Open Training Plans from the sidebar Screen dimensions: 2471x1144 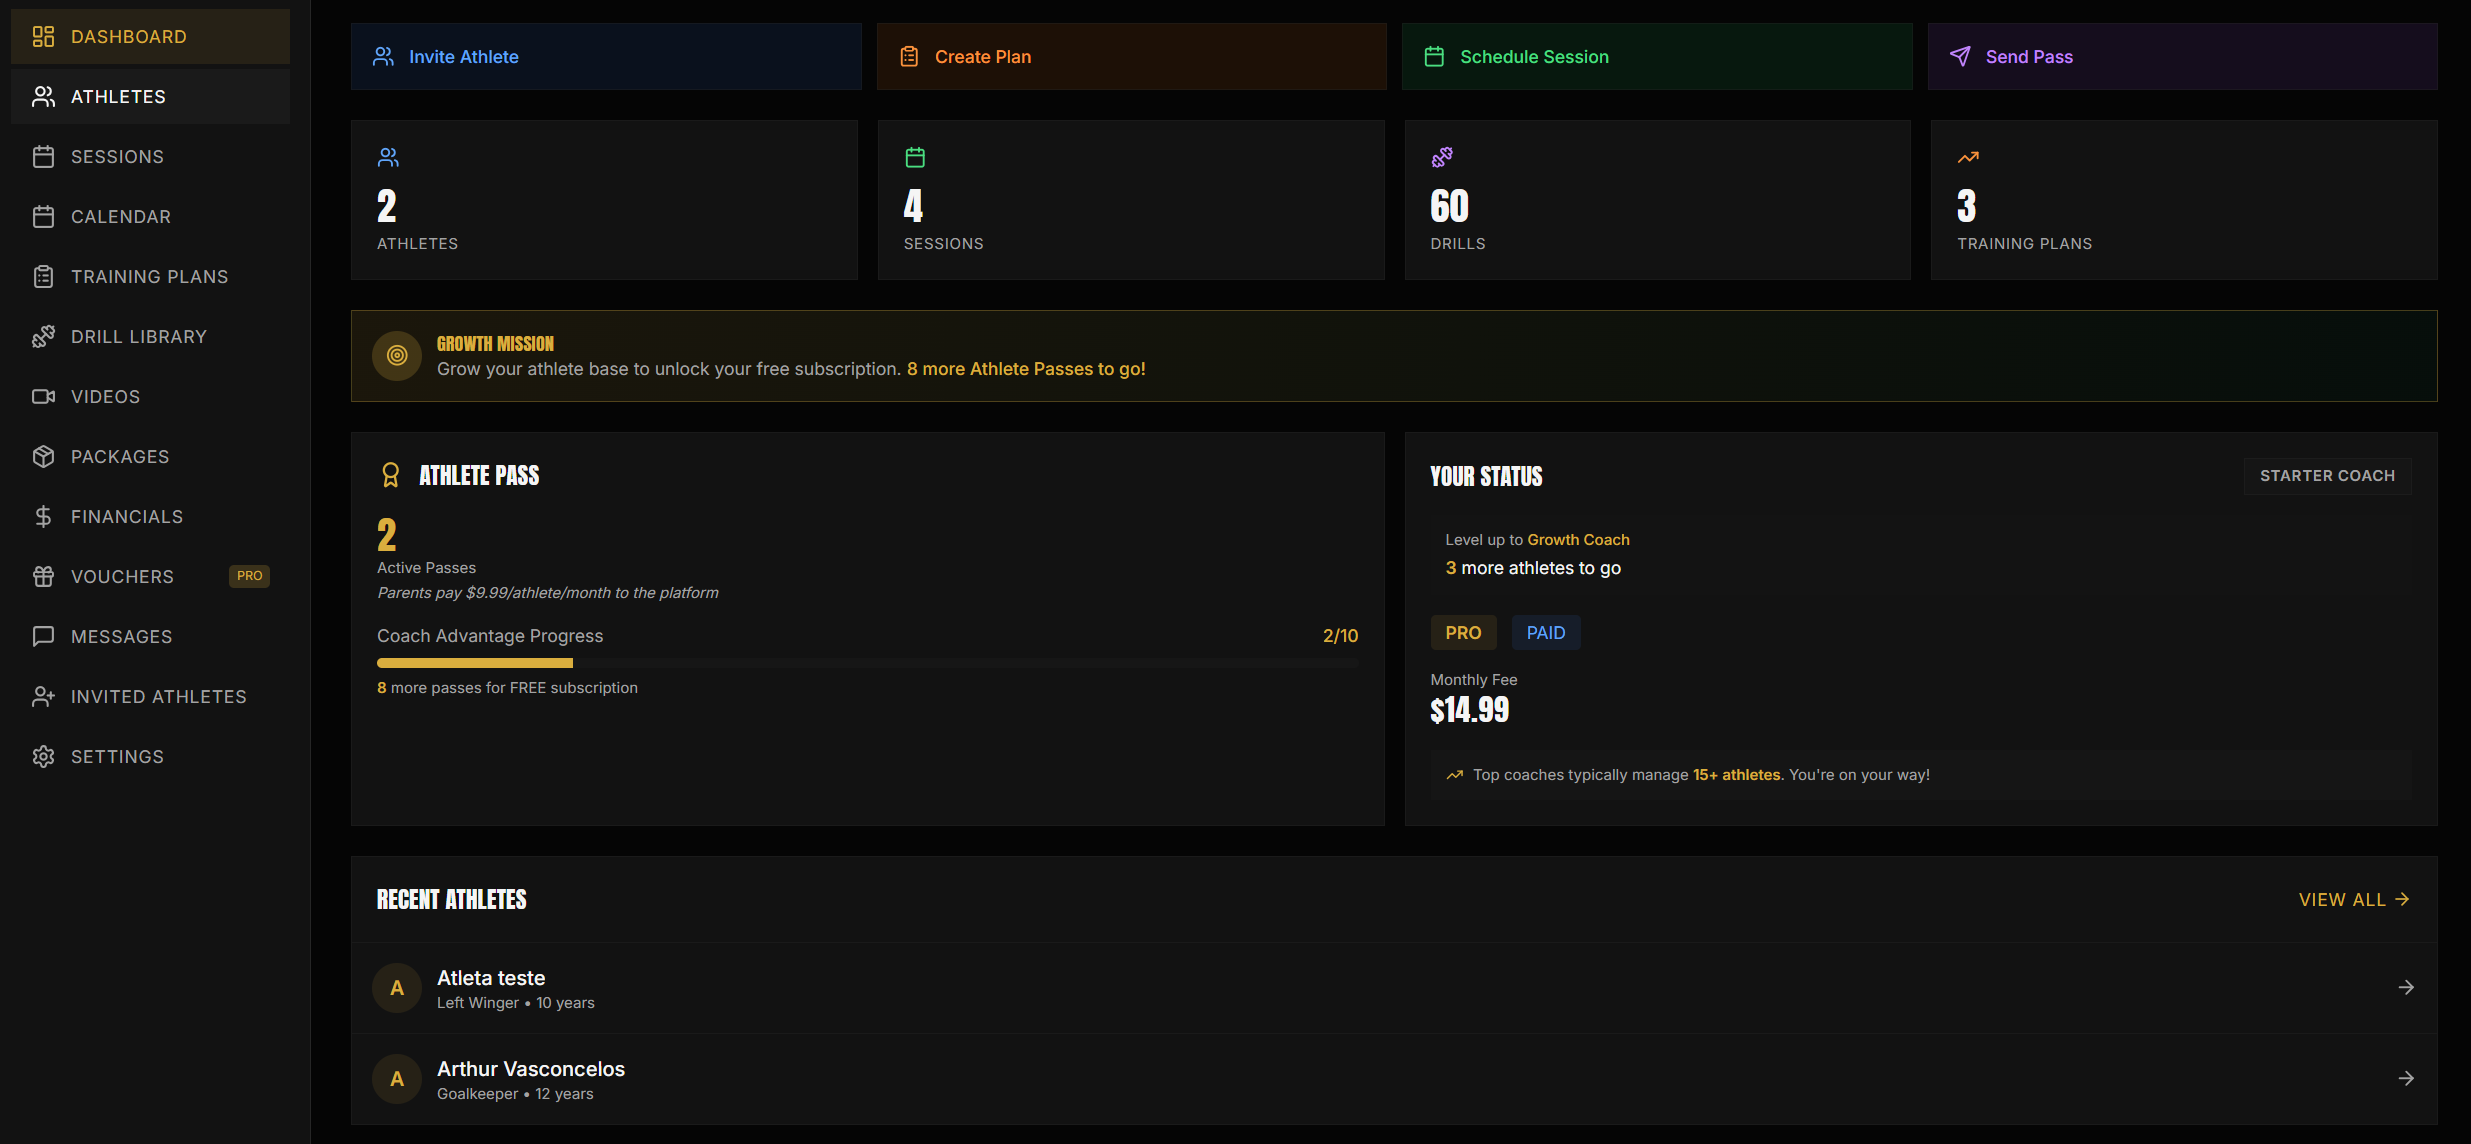150,277
